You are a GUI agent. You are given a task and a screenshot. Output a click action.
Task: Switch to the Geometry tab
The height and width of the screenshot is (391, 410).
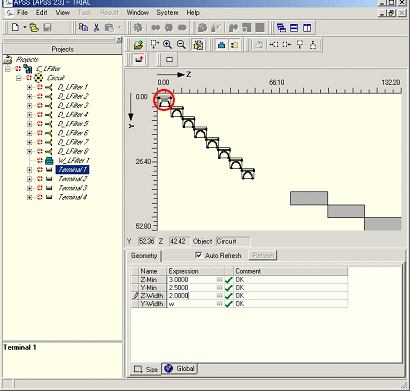pos(144,256)
